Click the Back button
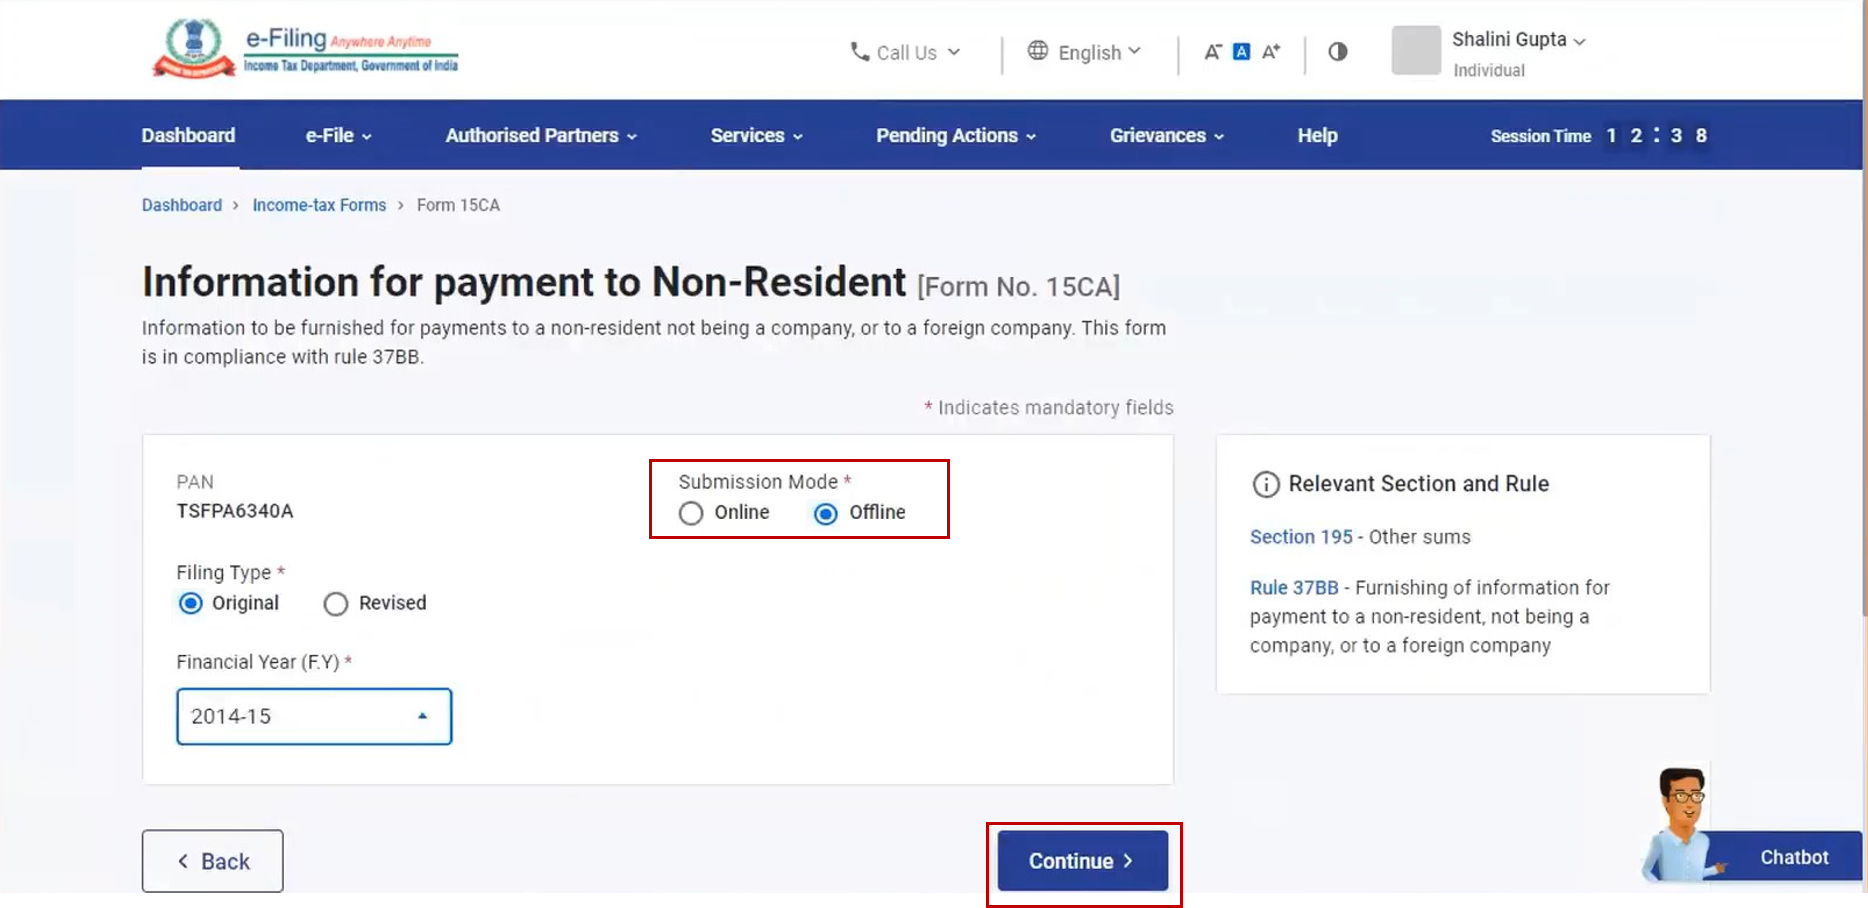 [x=212, y=861]
